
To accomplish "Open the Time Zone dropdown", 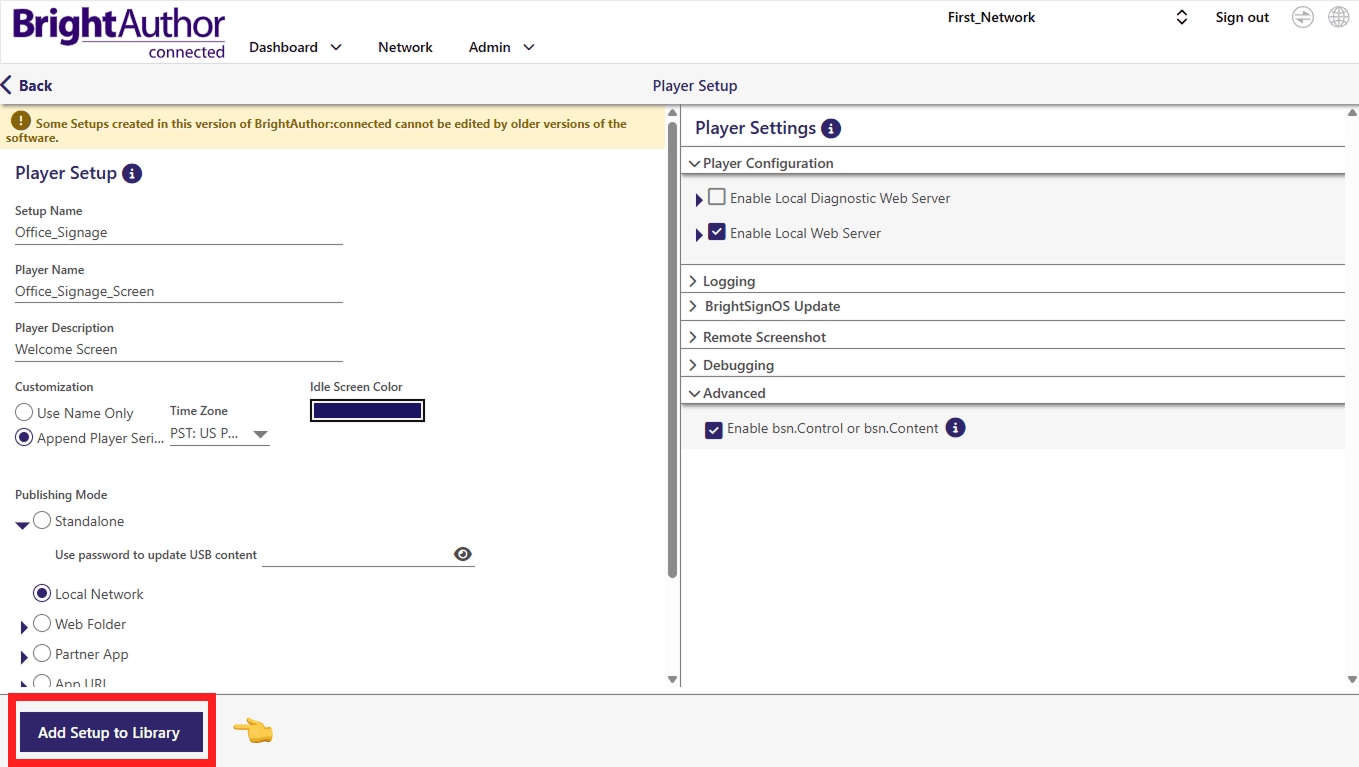I will click(220, 435).
